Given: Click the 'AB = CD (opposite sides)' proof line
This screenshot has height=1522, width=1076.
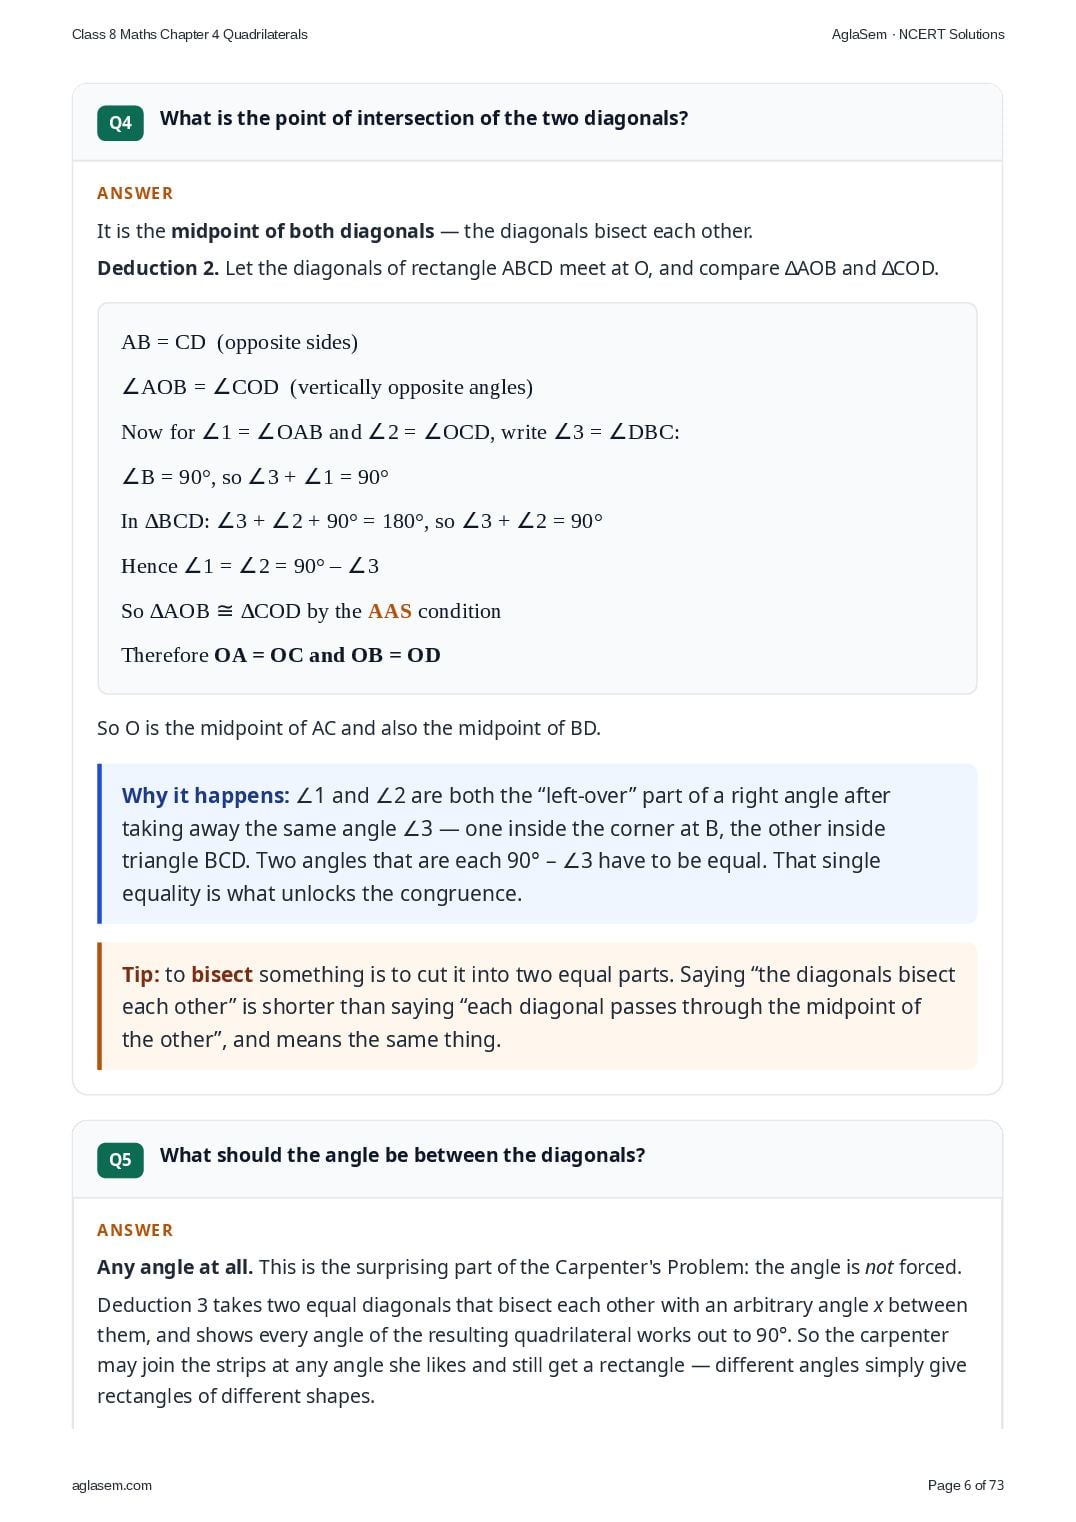Looking at the screenshot, I should tap(239, 342).
